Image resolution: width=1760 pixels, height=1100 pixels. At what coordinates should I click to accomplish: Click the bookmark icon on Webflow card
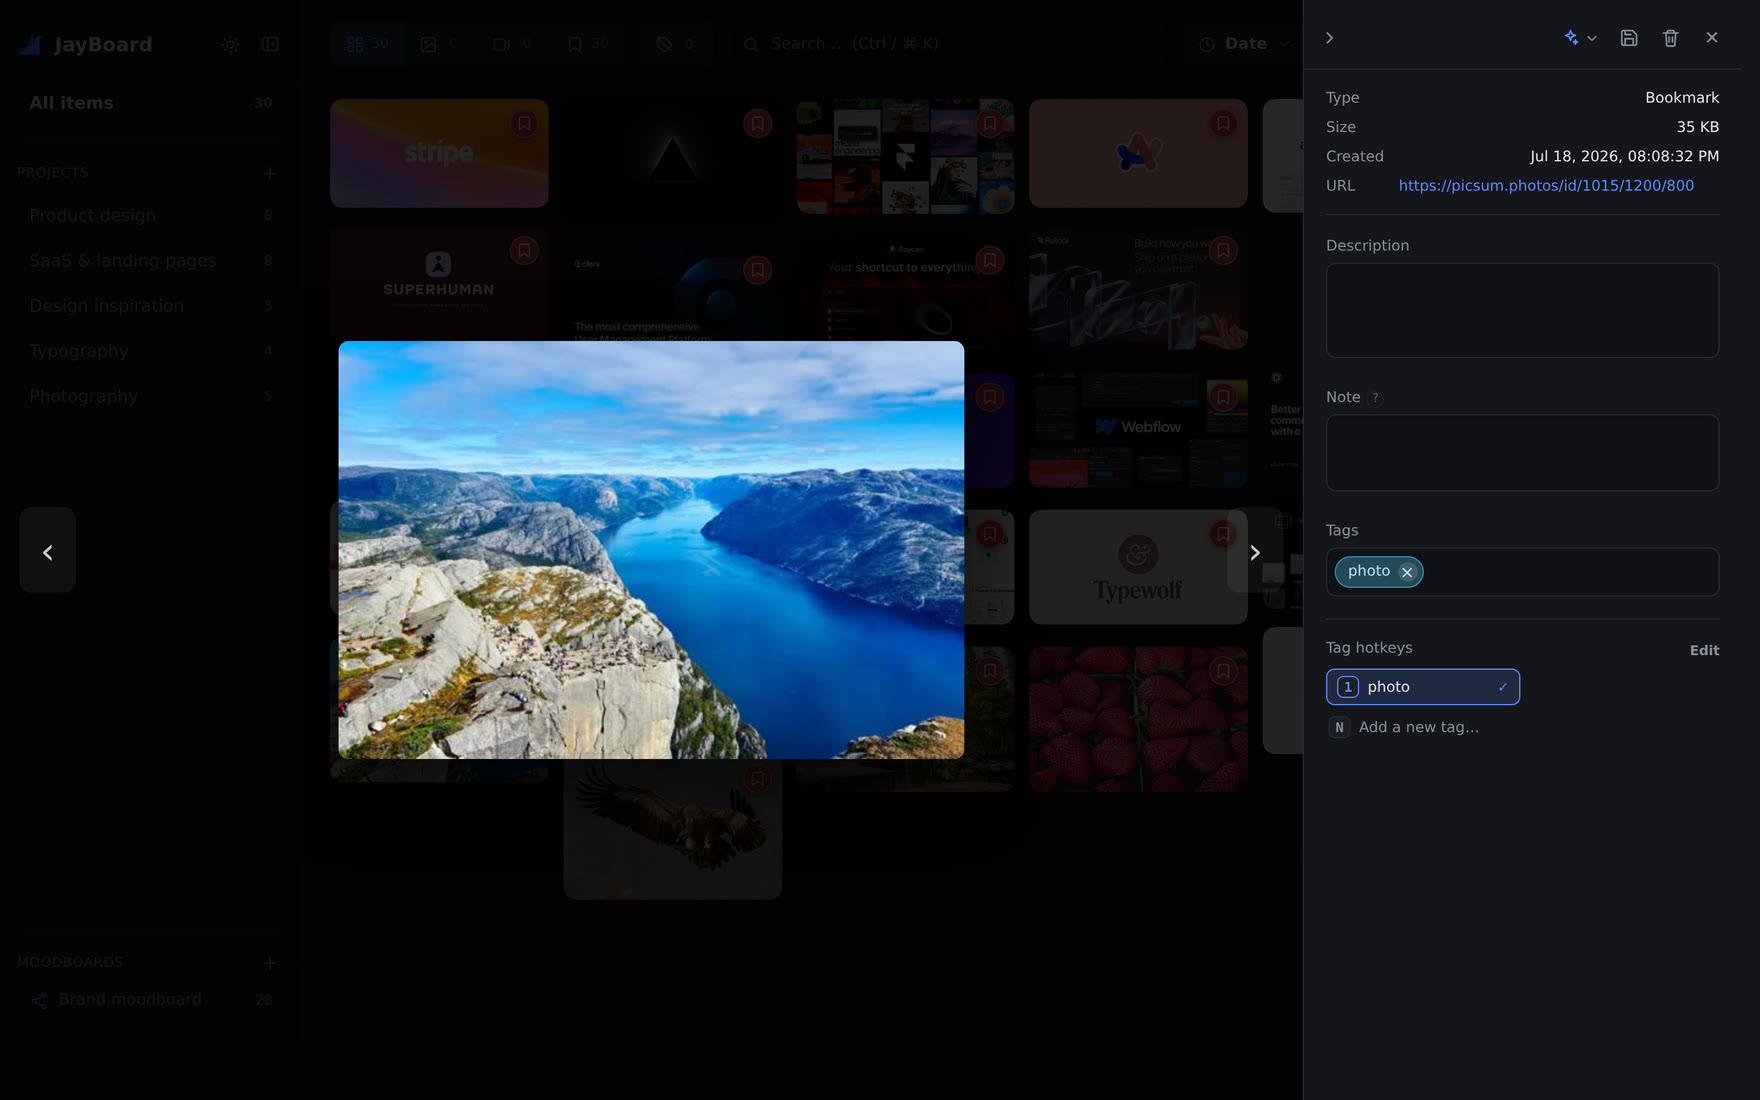1223,397
